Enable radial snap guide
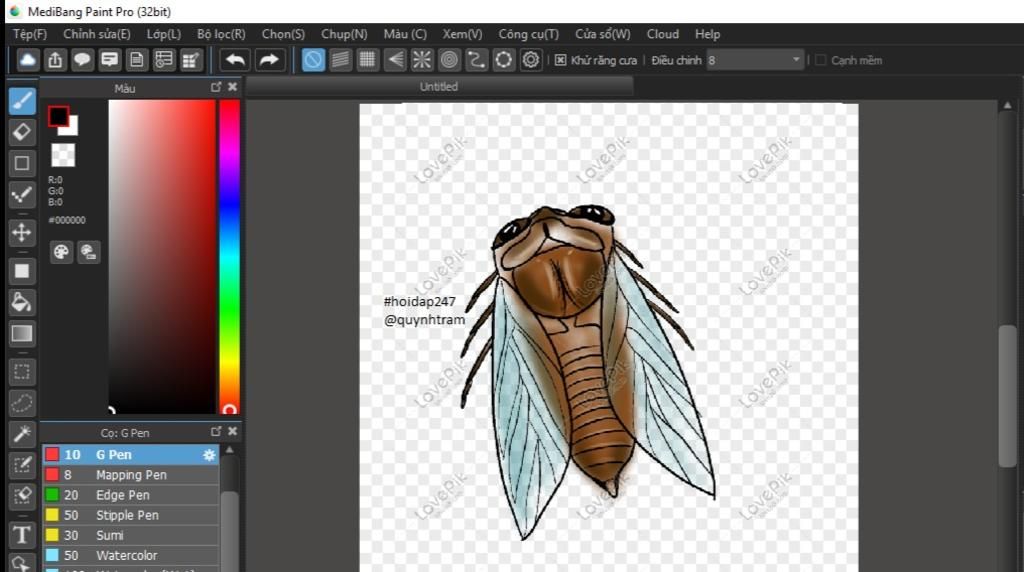The image size is (1024, 572). pos(422,60)
